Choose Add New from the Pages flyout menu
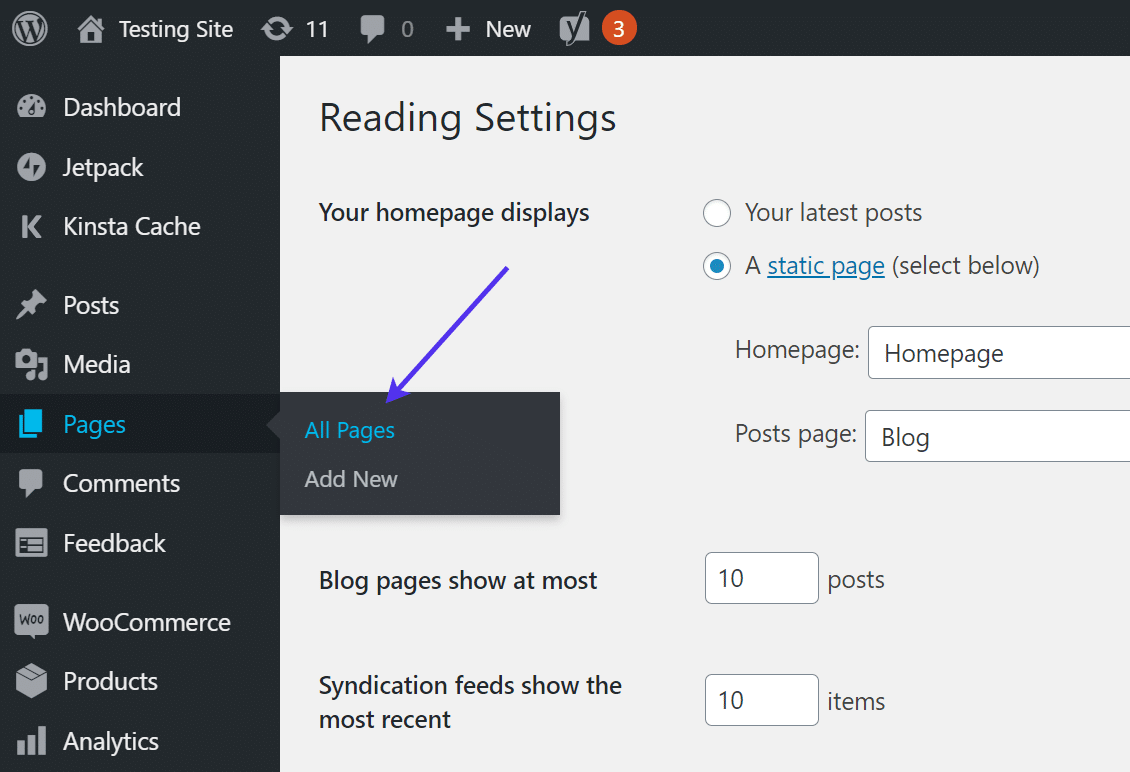This screenshot has width=1130, height=772. pyautogui.click(x=350, y=479)
